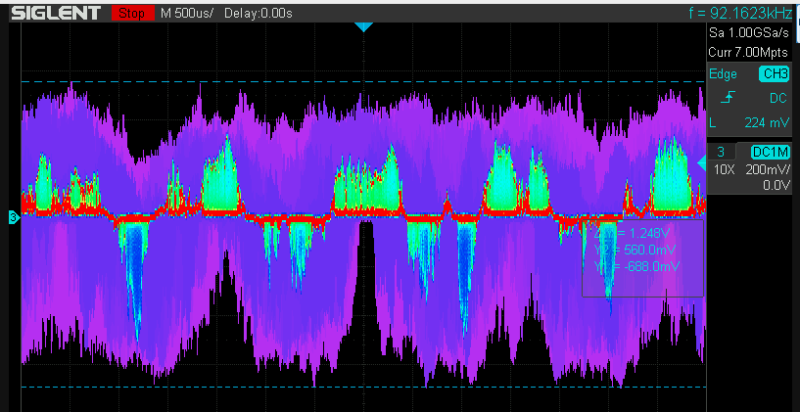Click the trigger position marker at top

tap(364, 27)
